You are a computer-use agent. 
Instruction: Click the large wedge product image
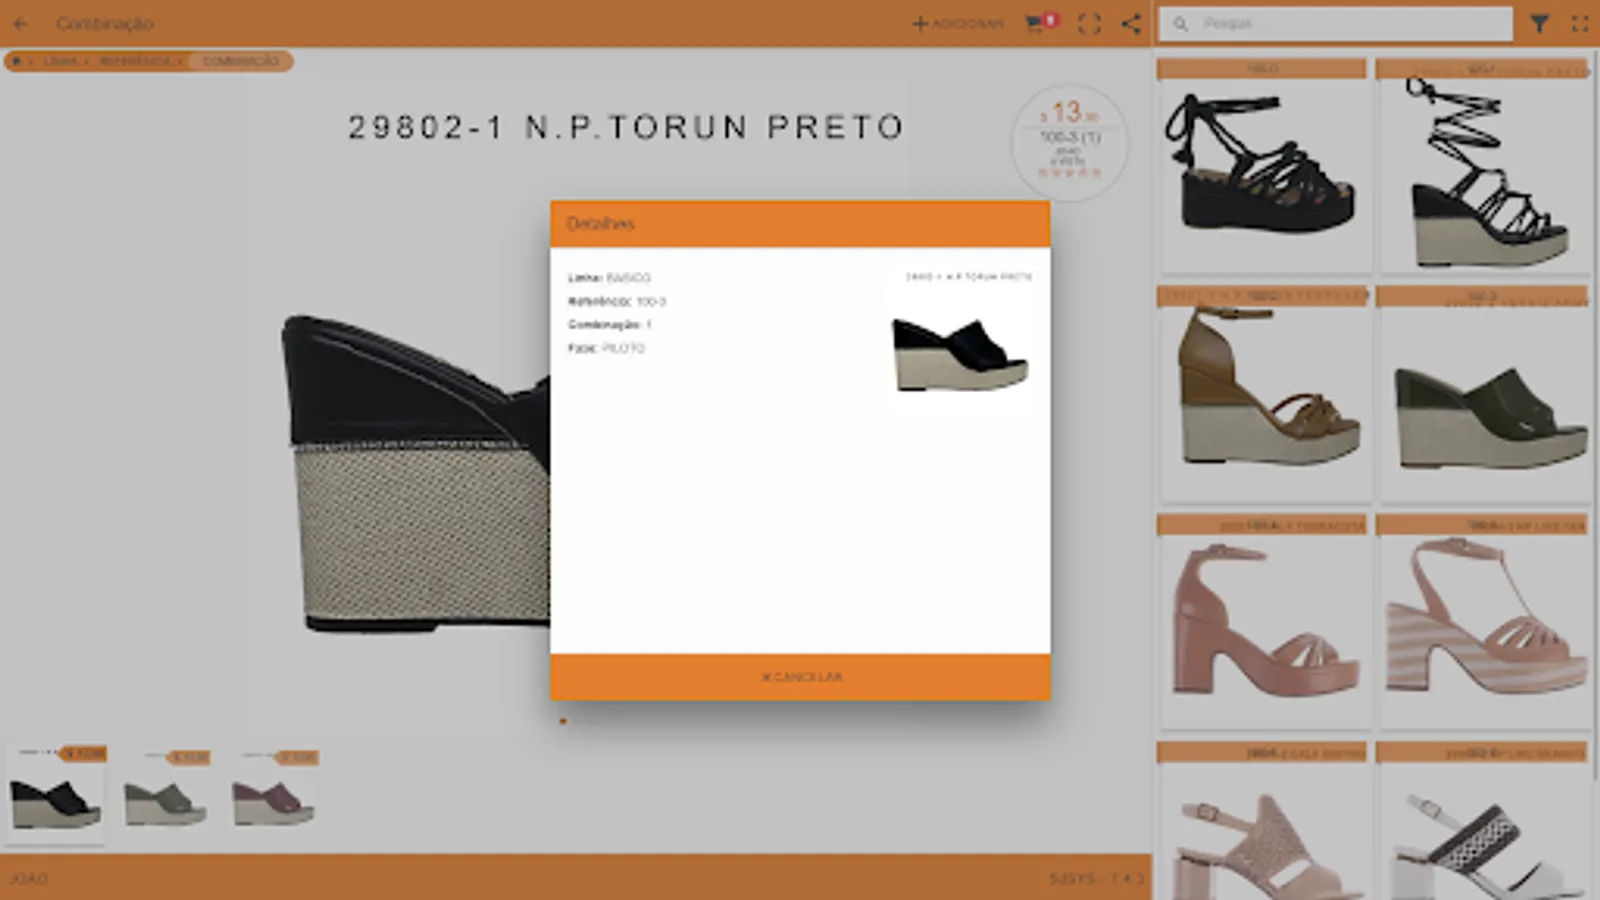pos(415,472)
